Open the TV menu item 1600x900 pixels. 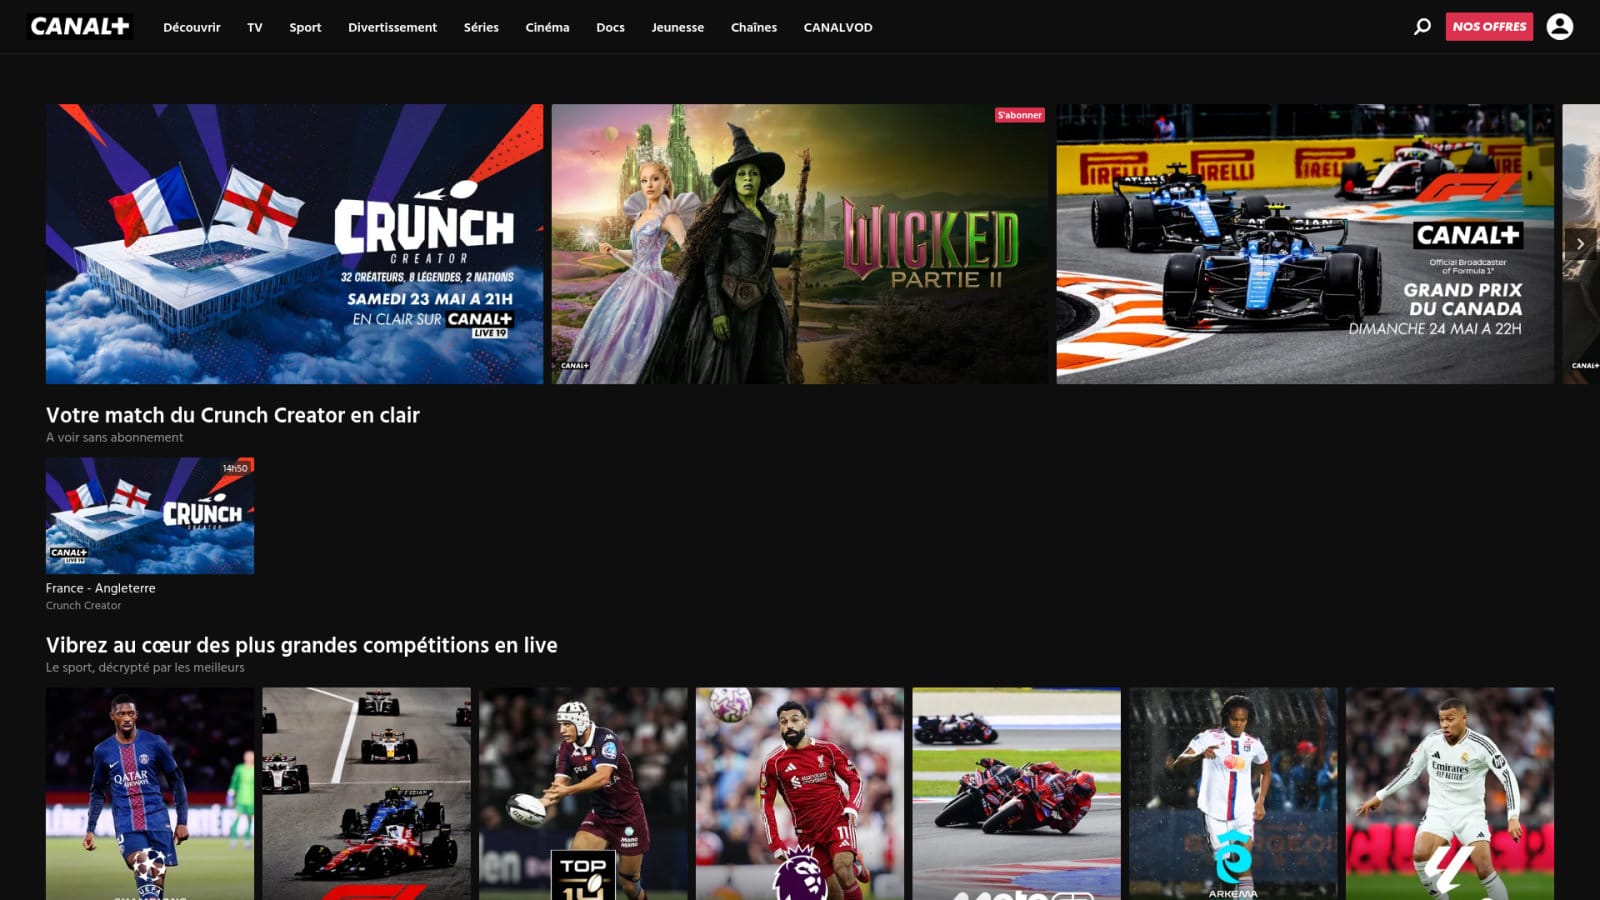255,27
